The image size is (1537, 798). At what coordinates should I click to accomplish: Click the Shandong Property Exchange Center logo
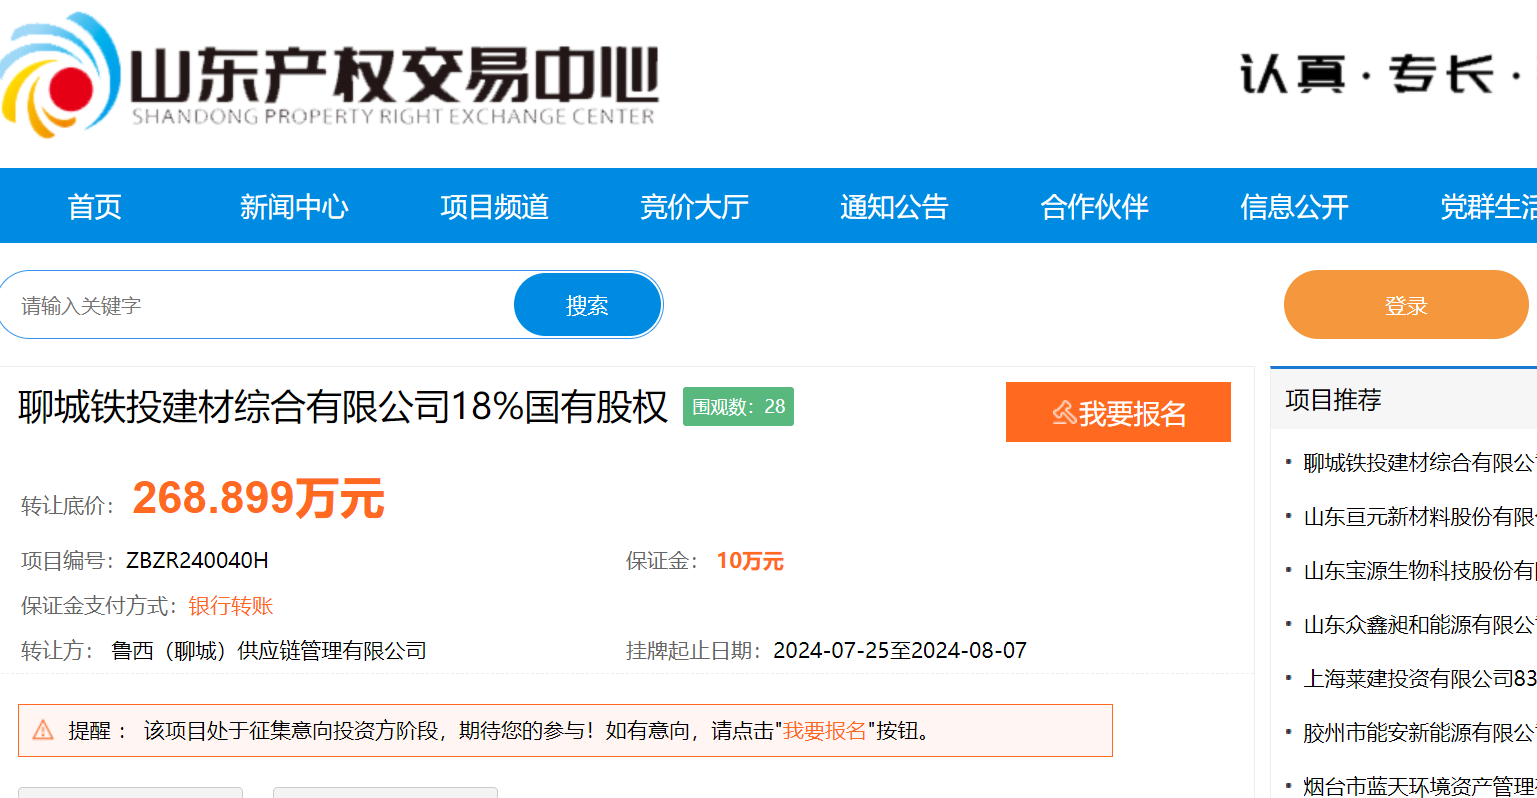coord(330,76)
